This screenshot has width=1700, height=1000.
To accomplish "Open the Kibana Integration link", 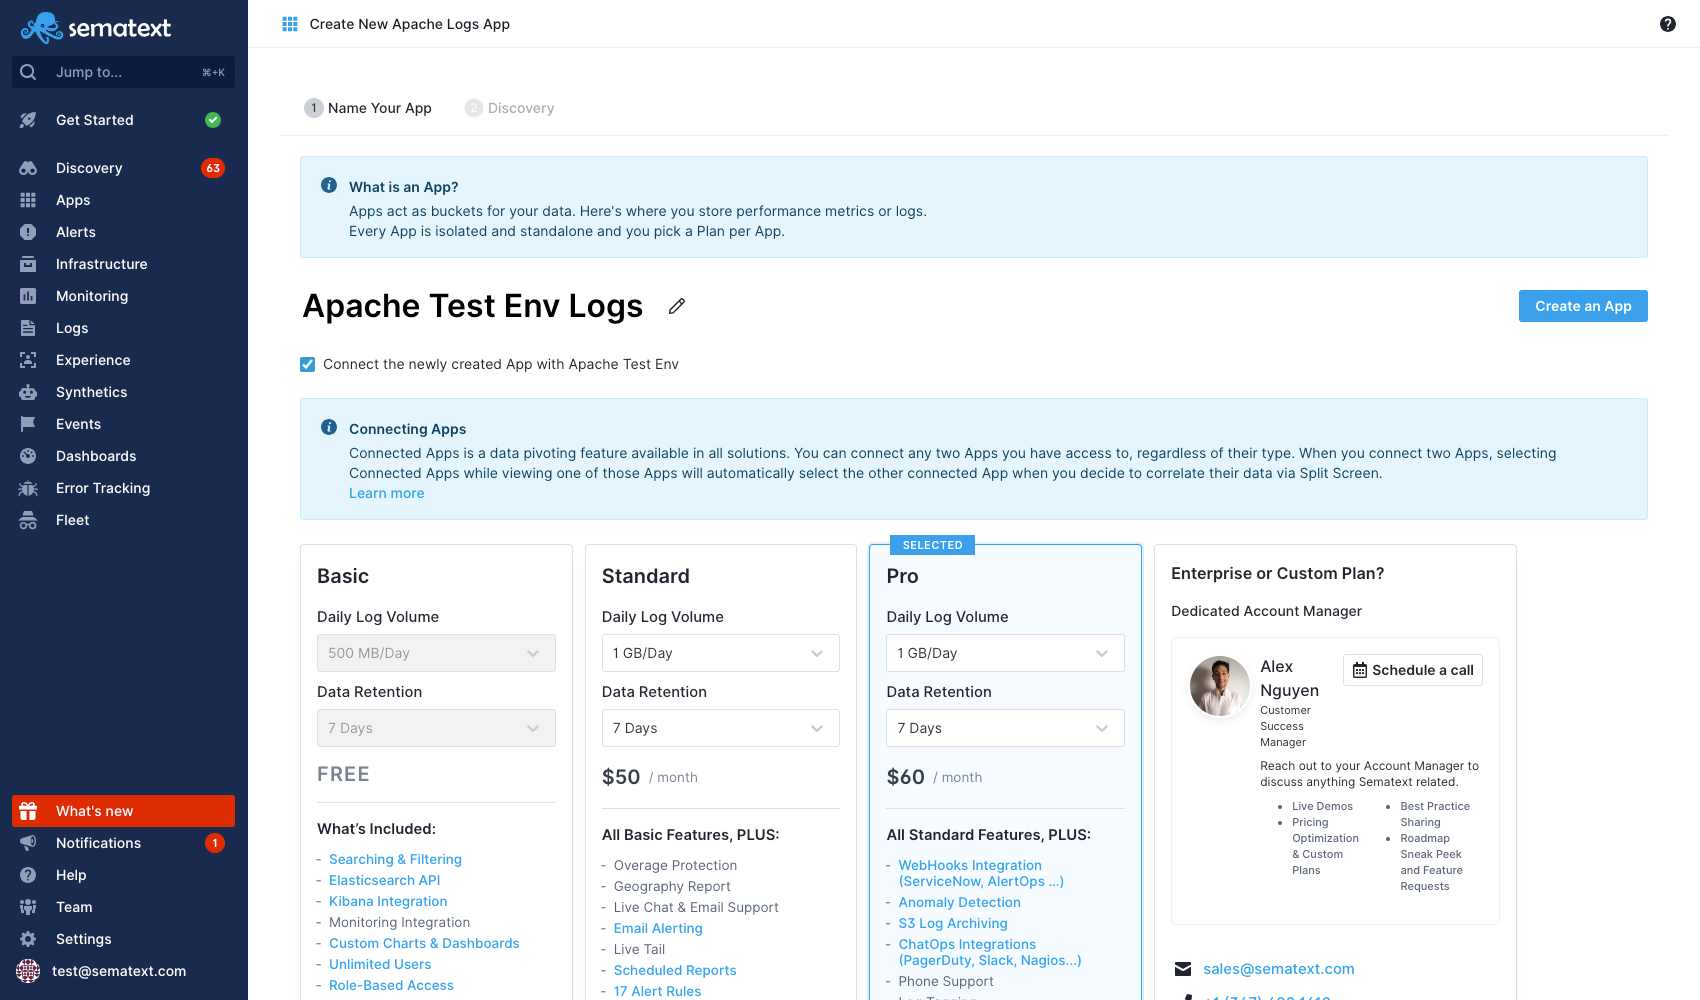I will point(388,901).
